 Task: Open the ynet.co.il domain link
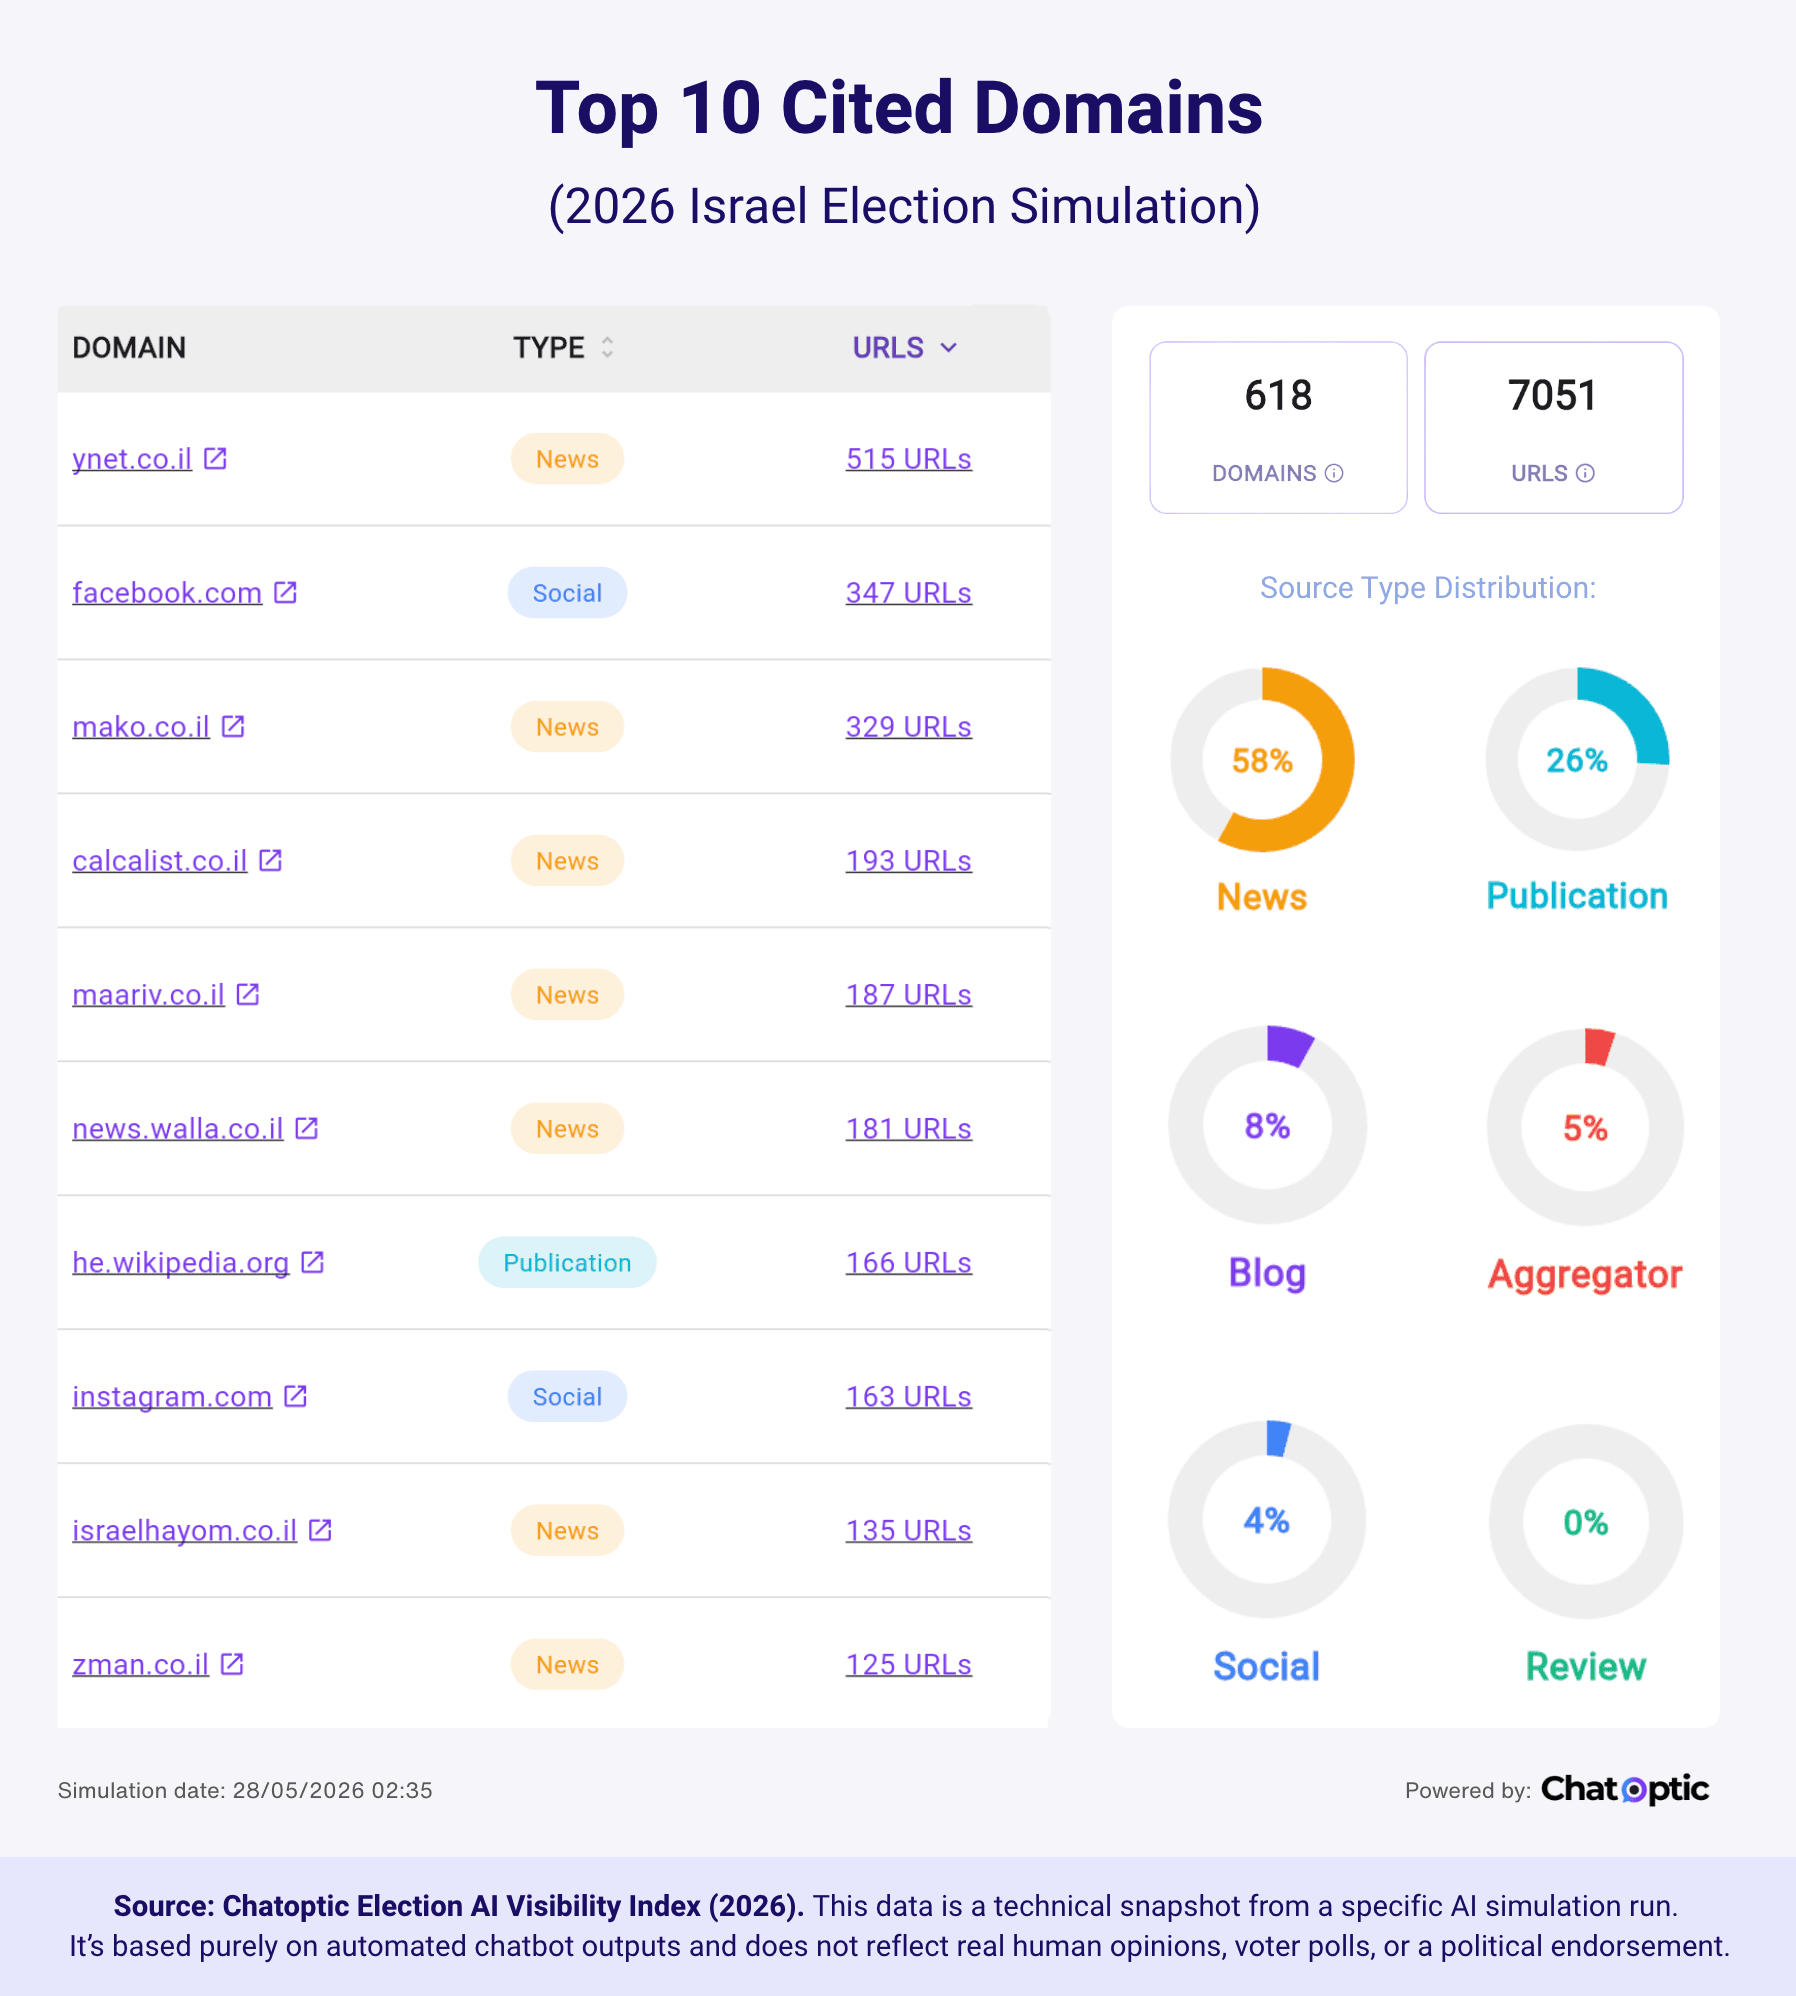[x=132, y=459]
